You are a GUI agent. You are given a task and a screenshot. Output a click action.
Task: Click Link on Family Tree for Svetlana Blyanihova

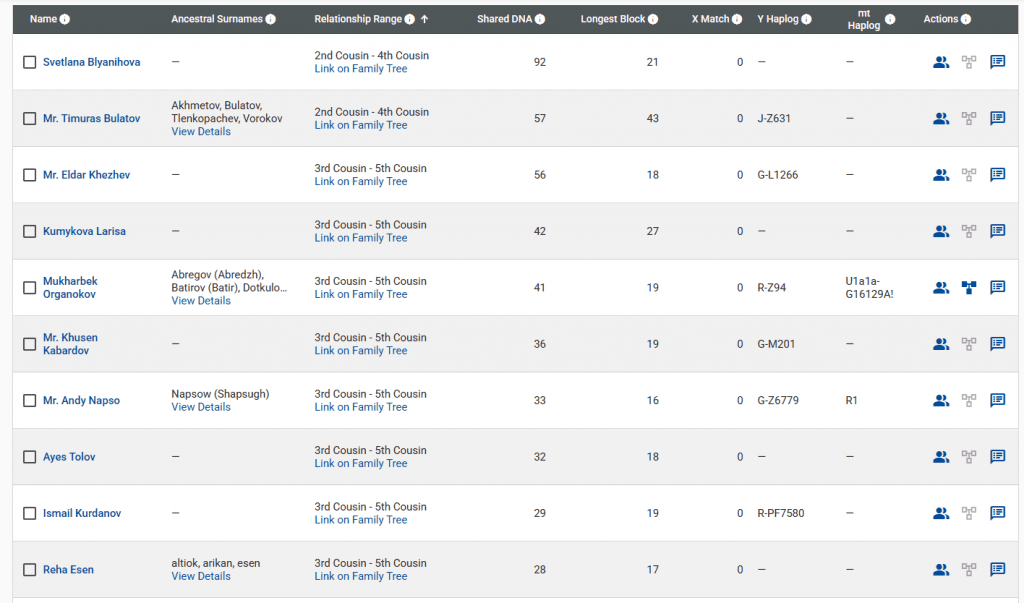[x=360, y=68]
